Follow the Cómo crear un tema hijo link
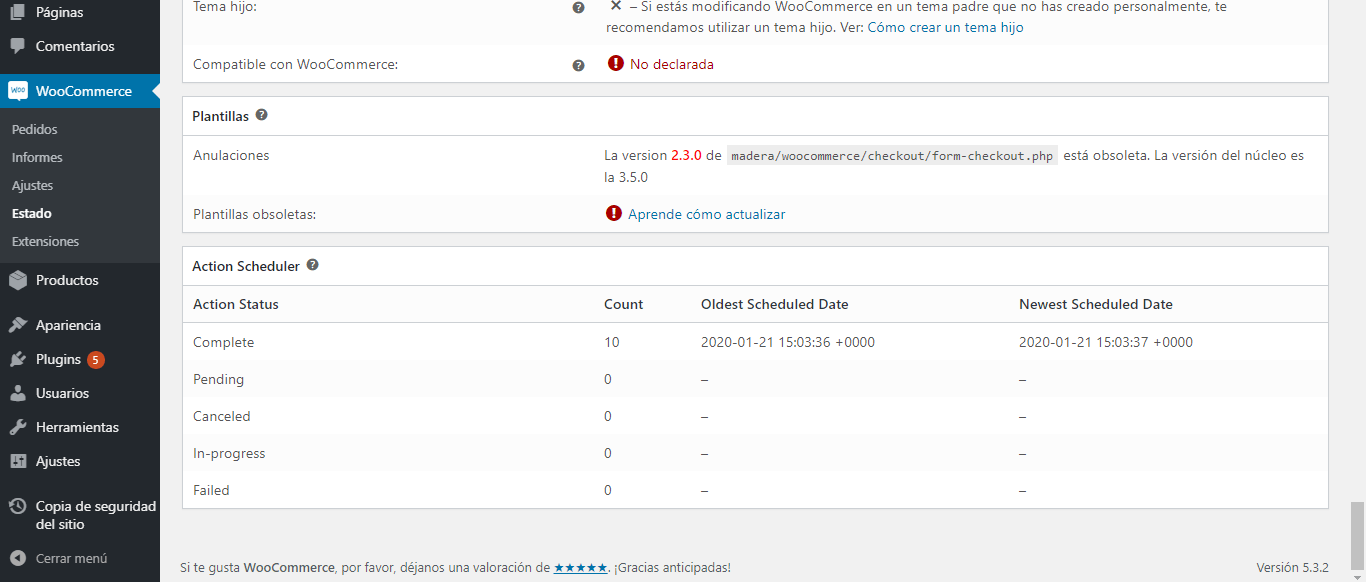Screen dimensions: 1366x582 (x=945, y=27)
